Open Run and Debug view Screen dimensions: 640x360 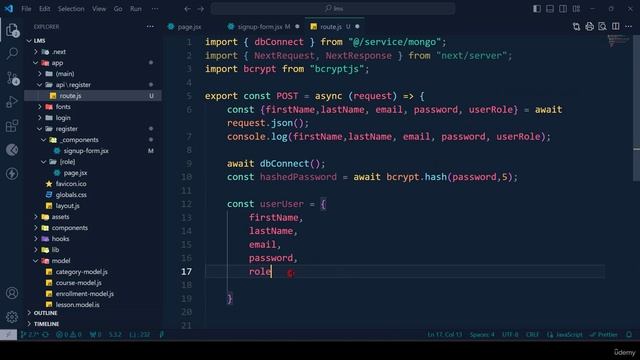[x=12, y=102]
